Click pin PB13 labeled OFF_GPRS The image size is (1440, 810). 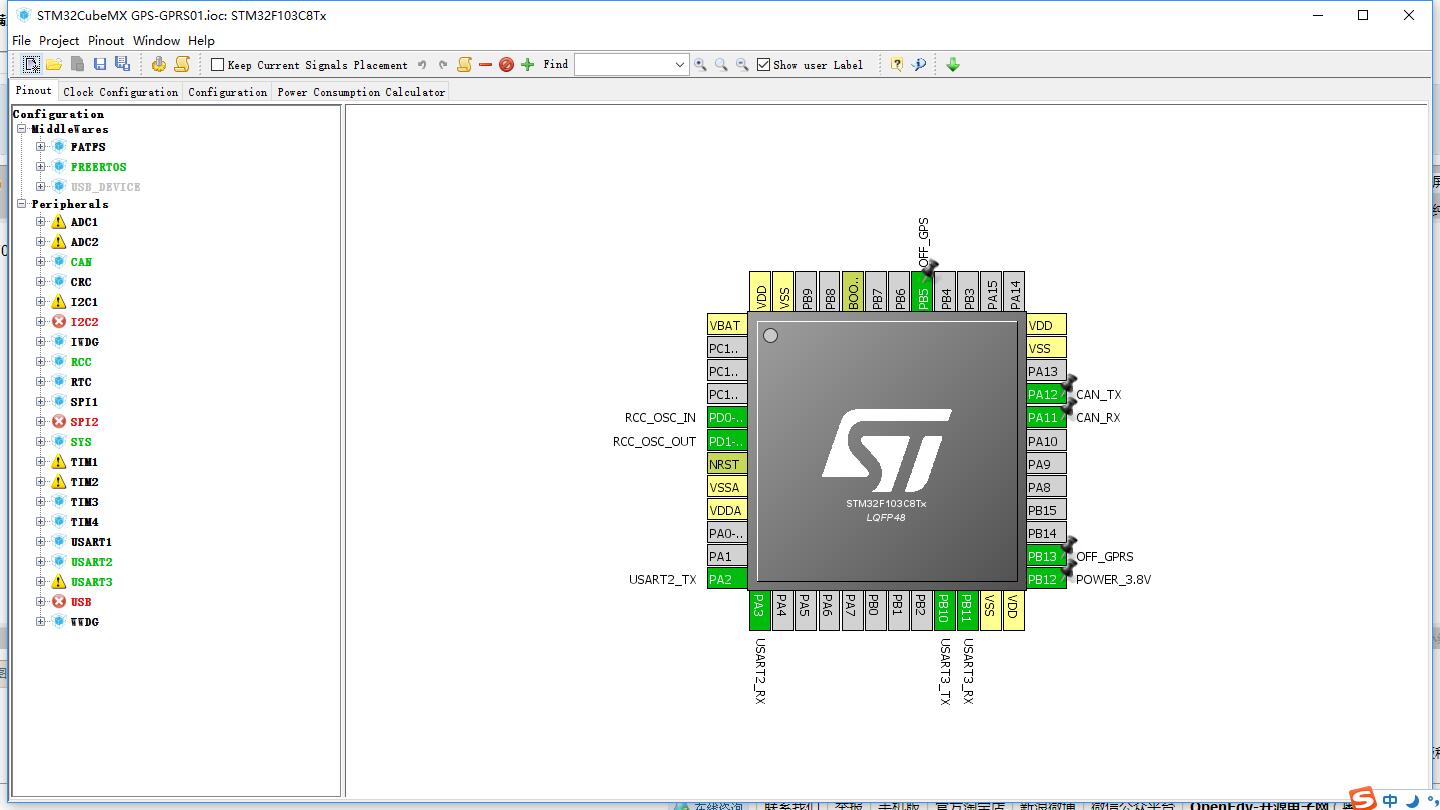pyautogui.click(x=1046, y=557)
